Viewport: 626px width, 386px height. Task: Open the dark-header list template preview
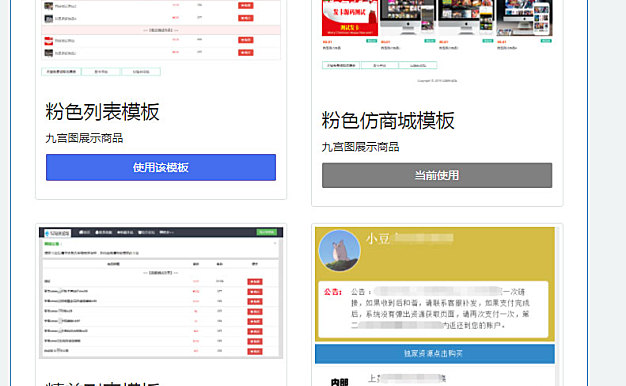tap(161, 293)
